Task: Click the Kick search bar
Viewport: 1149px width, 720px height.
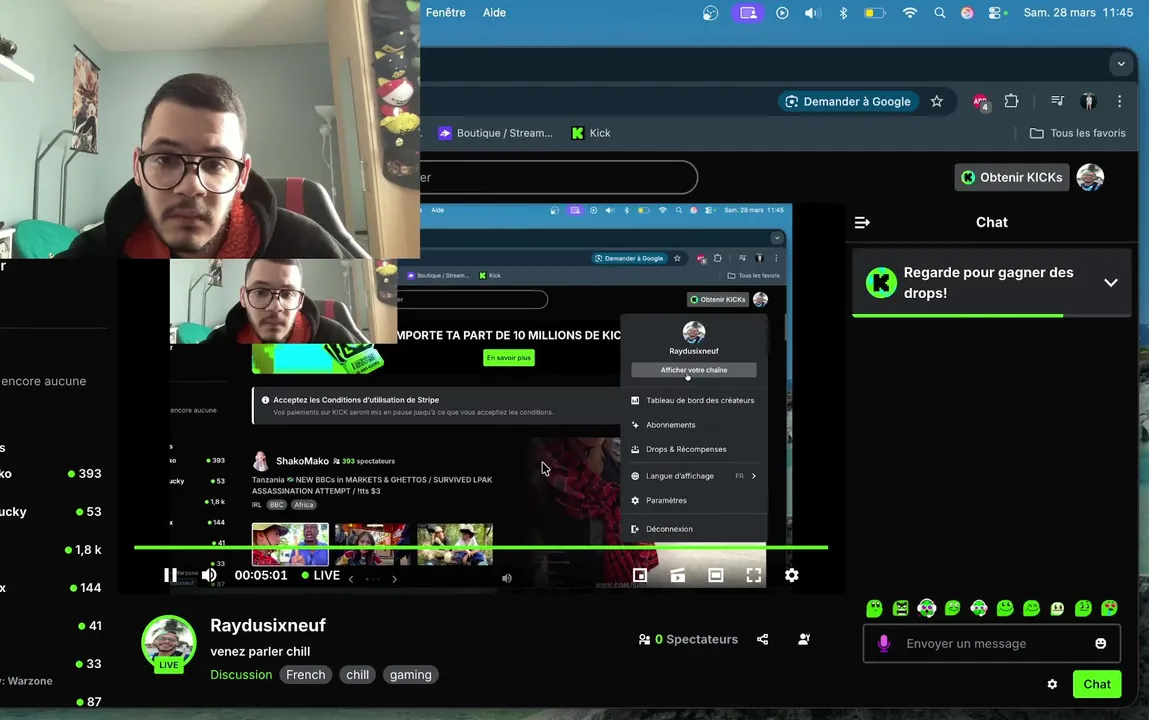Action: 558,177
